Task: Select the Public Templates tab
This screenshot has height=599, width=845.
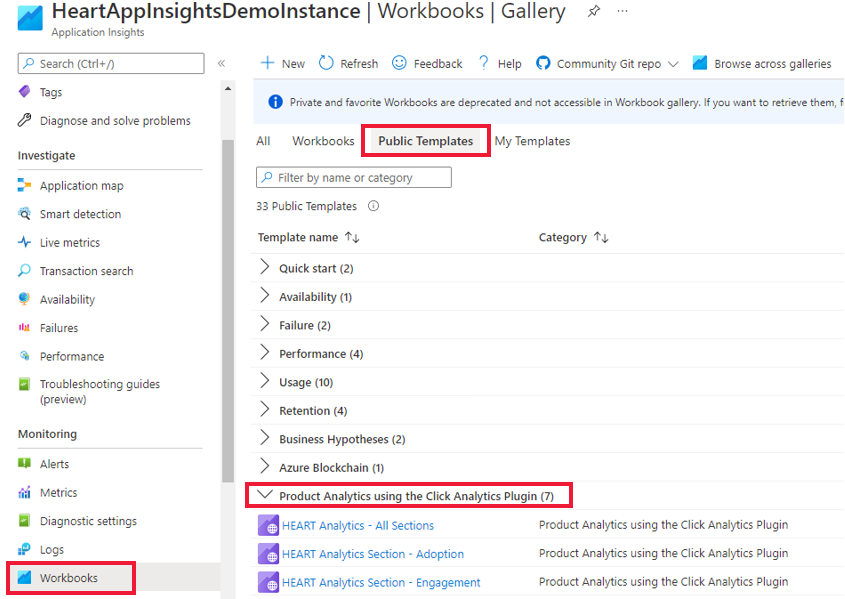Action: point(426,141)
